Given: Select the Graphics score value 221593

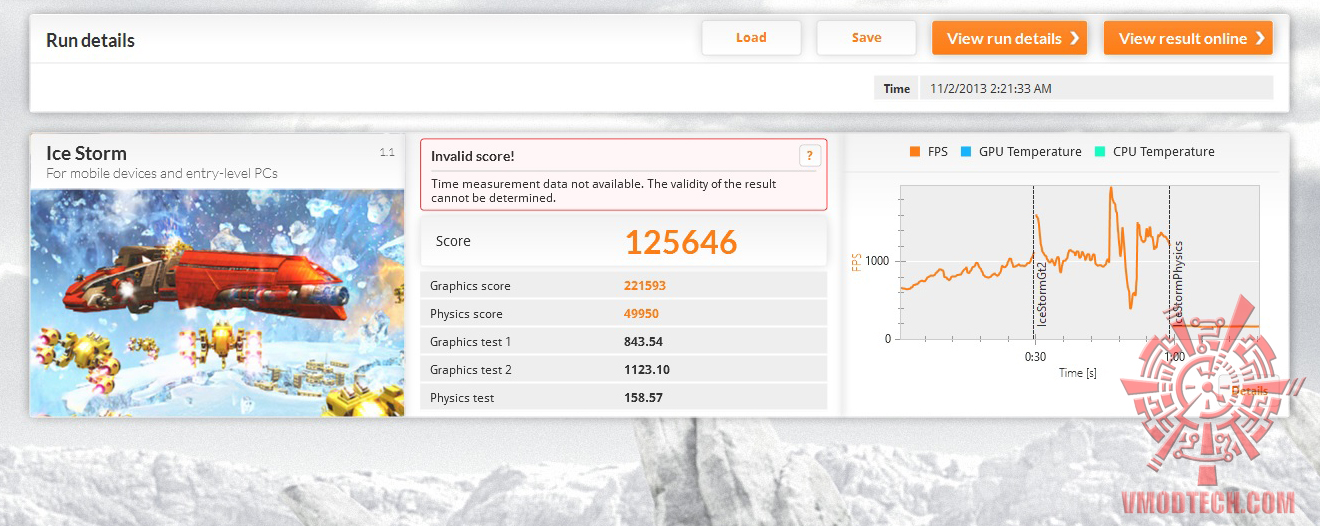Looking at the screenshot, I should click(x=645, y=286).
